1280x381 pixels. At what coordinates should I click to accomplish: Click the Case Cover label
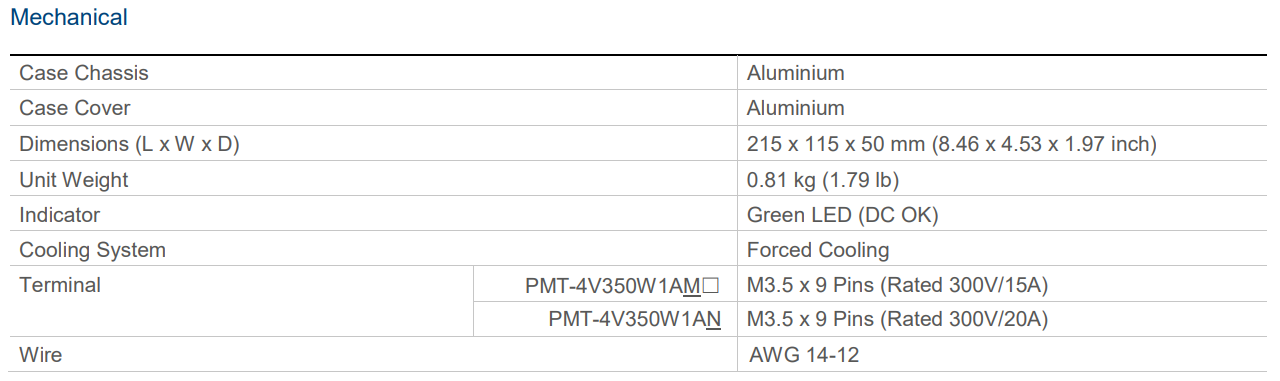(75, 108)
